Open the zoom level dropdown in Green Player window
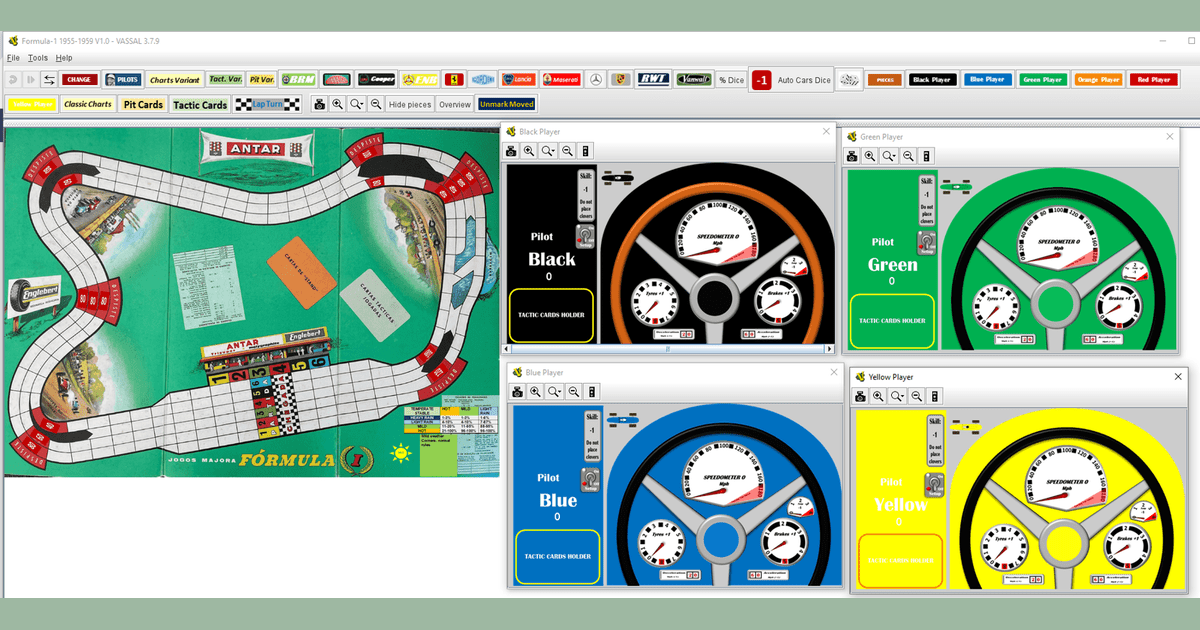 pos(889,156)
